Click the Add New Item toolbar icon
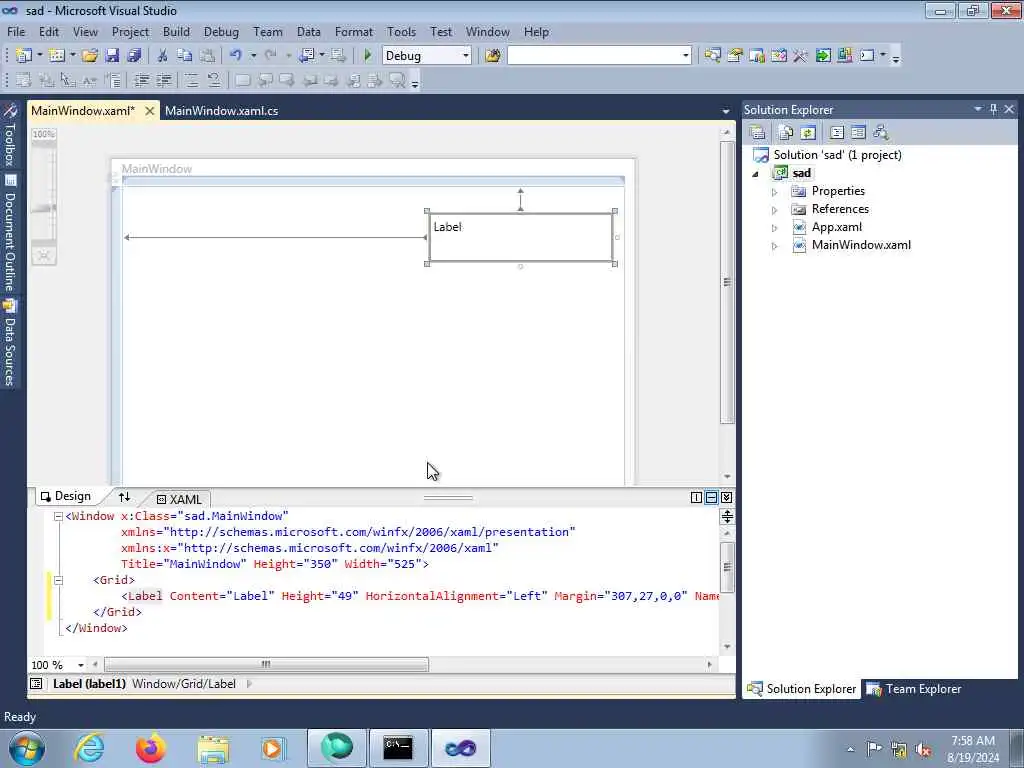The height and width of the screenshot is (768, 1024). (x=56, y=56)
